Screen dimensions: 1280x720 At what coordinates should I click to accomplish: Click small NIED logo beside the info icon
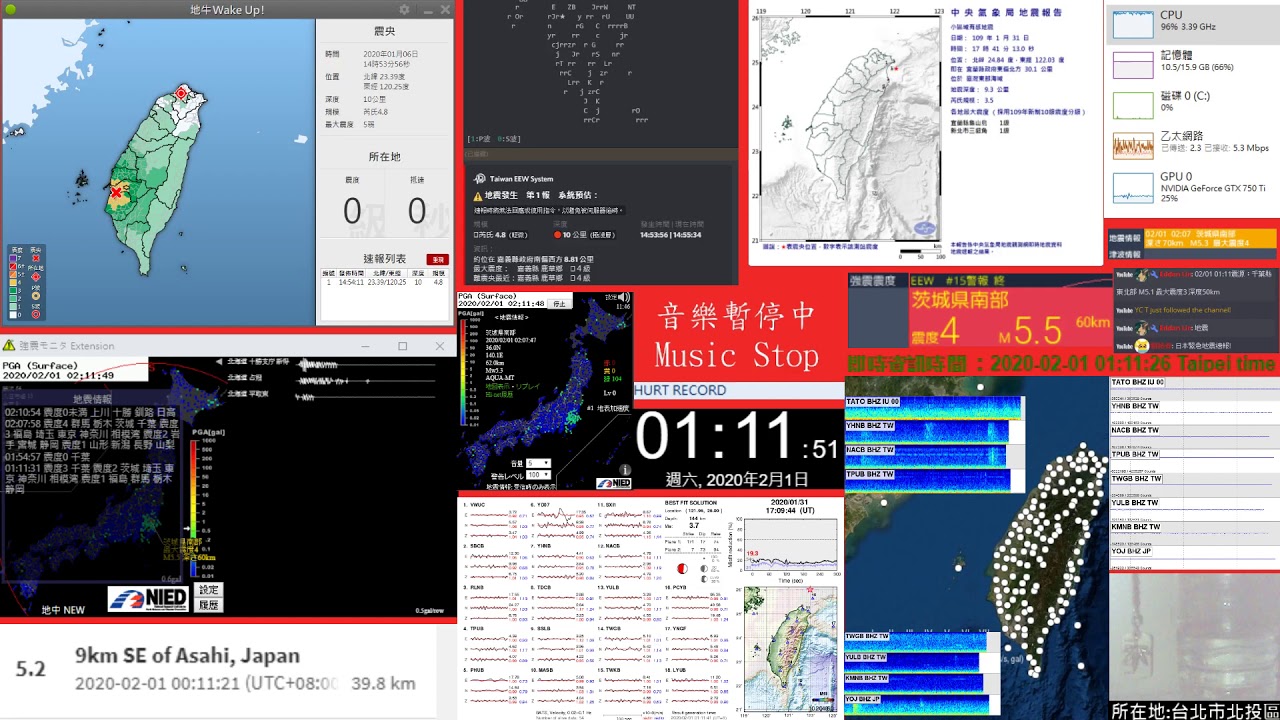pos(614,484)
